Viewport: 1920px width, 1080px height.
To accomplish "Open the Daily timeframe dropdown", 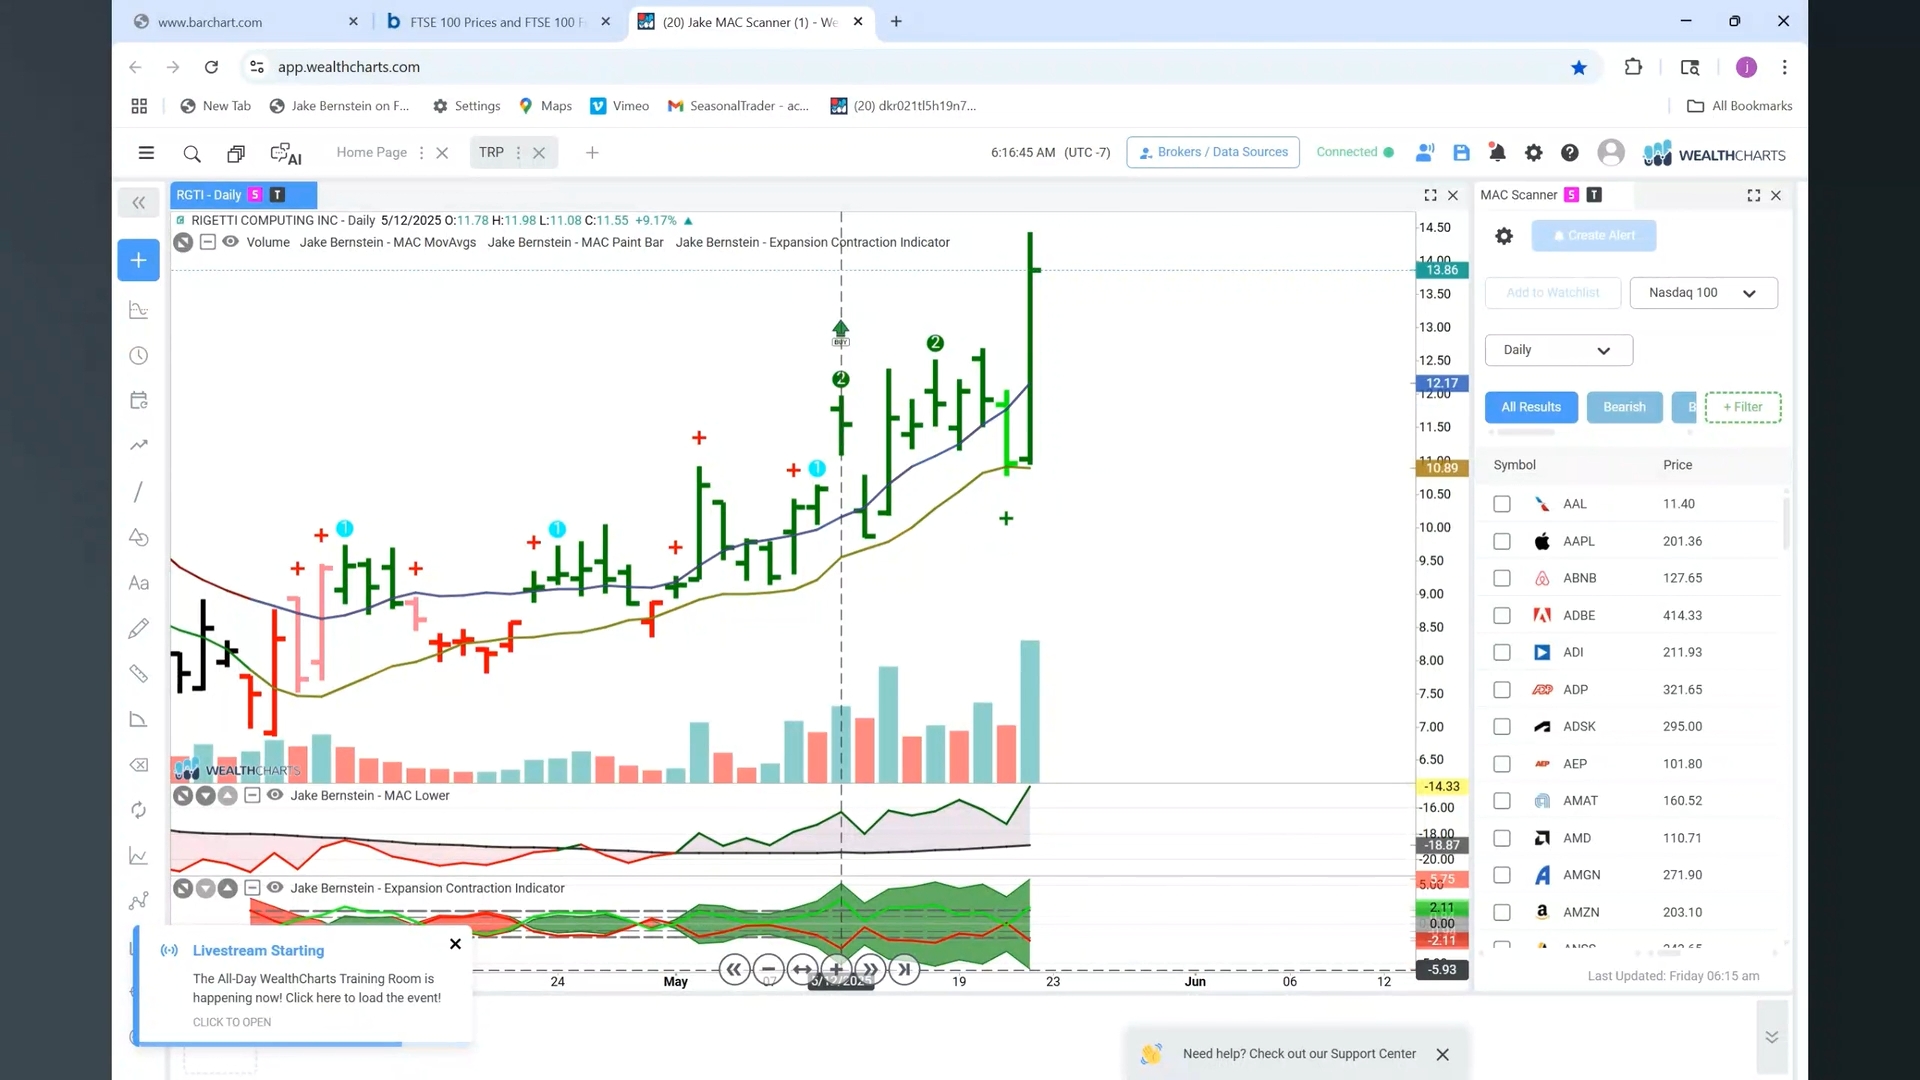I will coord(1558,350).
